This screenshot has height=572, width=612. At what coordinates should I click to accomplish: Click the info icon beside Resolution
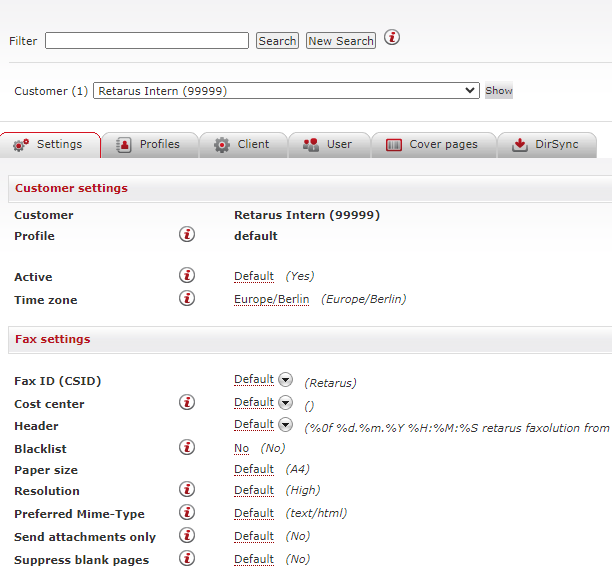[x=187, y=490]
